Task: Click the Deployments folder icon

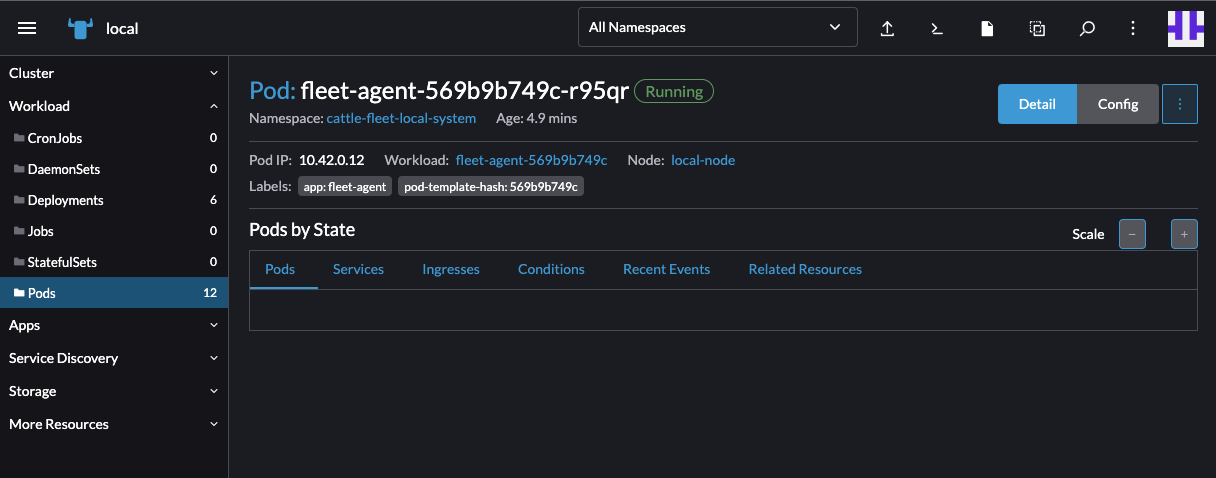Action: (x=19, y=200)
